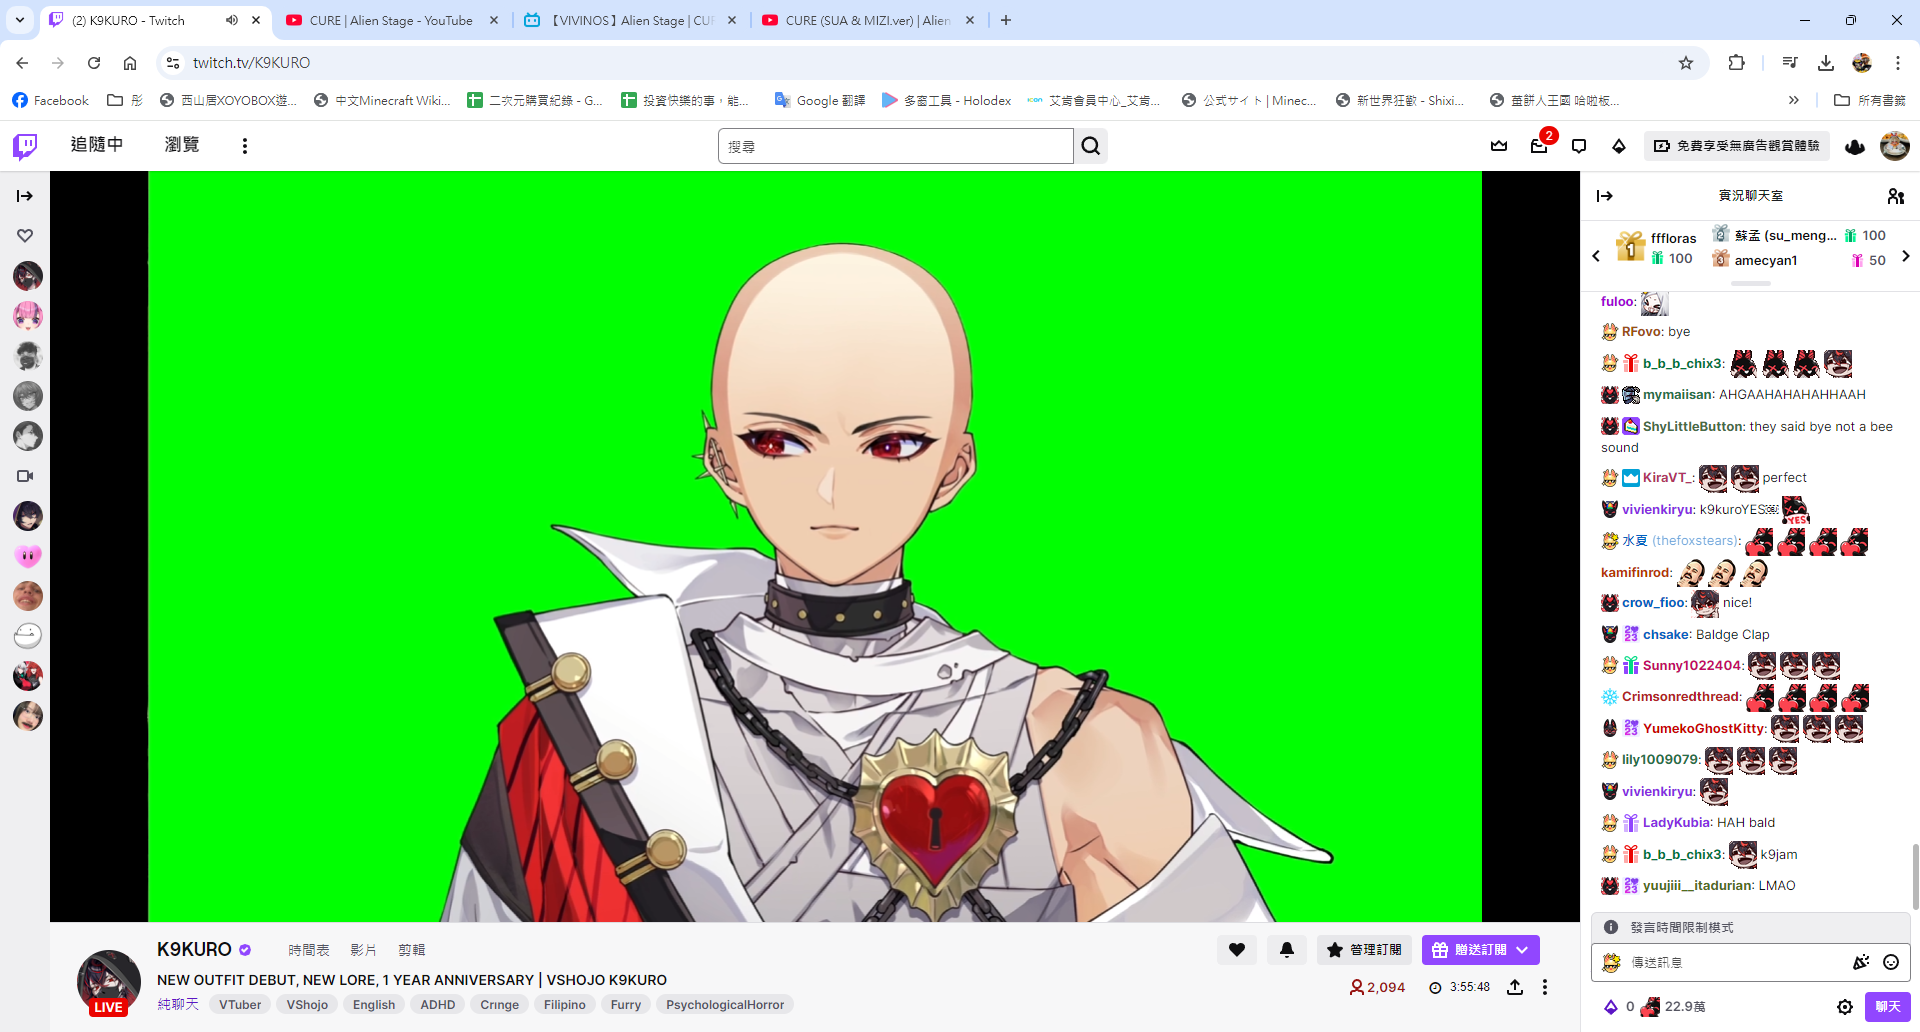Click the 聊天 send chat button
The image size is (1920, 1032).
click(x=1888, y=1007)
